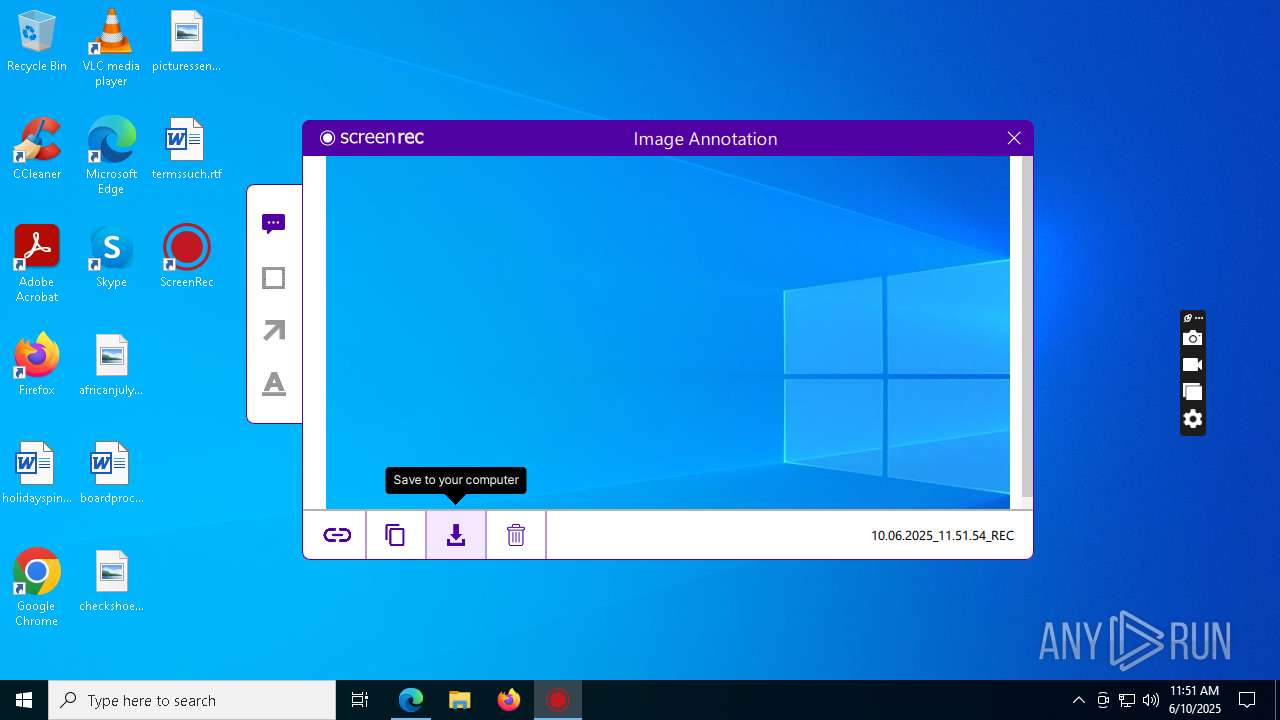Delete the screenshot with the trash icon
Viewport: 1280px width, 720px height.
pos(516,535)
